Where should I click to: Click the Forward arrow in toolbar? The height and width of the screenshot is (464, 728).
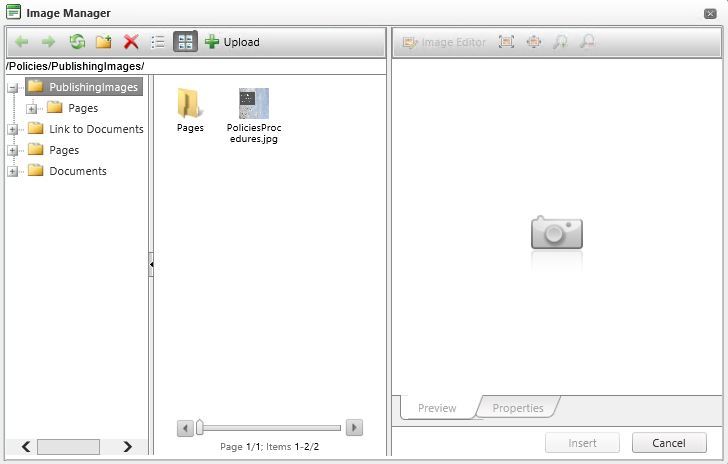48,42
